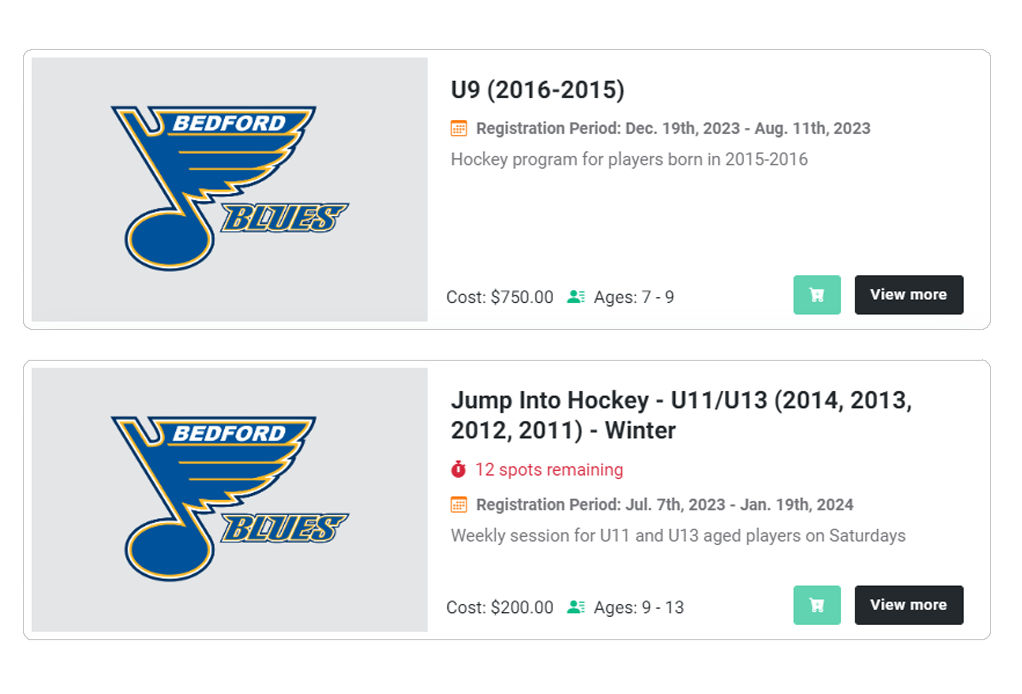
Task: View more details for the U9 program
Action: (x=908, y=295)
